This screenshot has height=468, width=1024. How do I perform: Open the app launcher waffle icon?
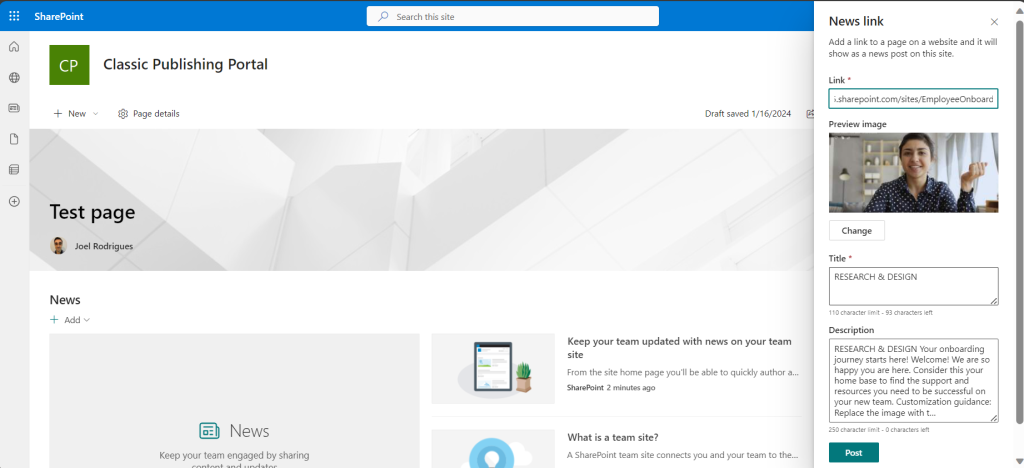point(14,16)
